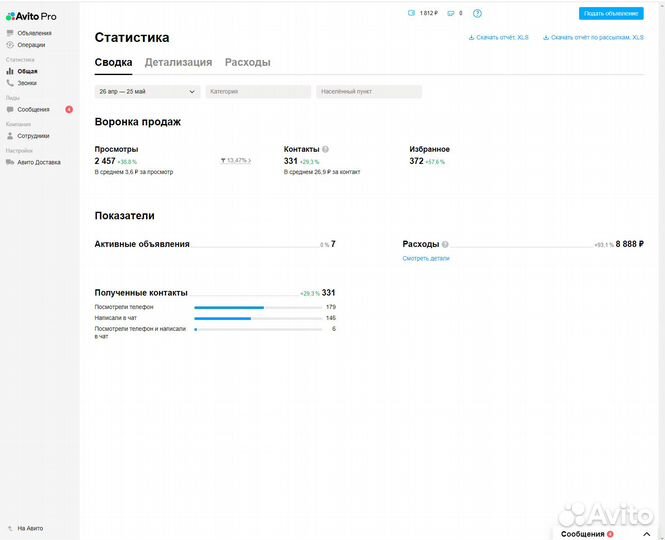This screenshot has height=540, width=665.
Task: Click the Избранное value 372
Action: tap(416, 161)
